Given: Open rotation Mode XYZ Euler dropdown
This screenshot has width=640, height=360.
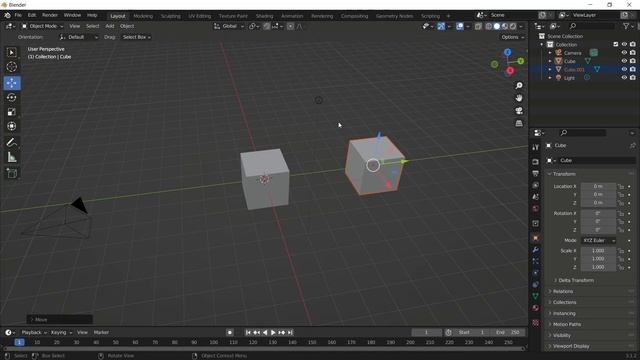Looking at the screenshot, I should (598, 240).
